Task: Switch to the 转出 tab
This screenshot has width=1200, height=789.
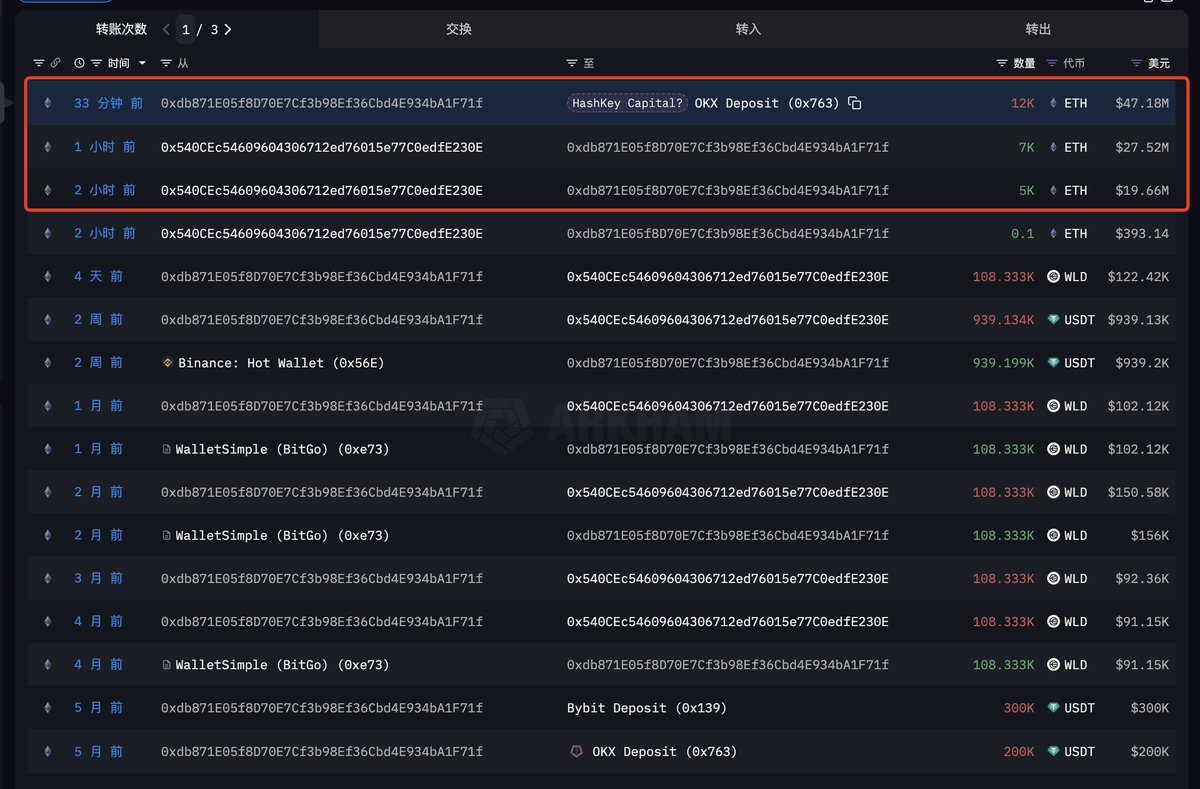Action: [x=1038, y=29]
